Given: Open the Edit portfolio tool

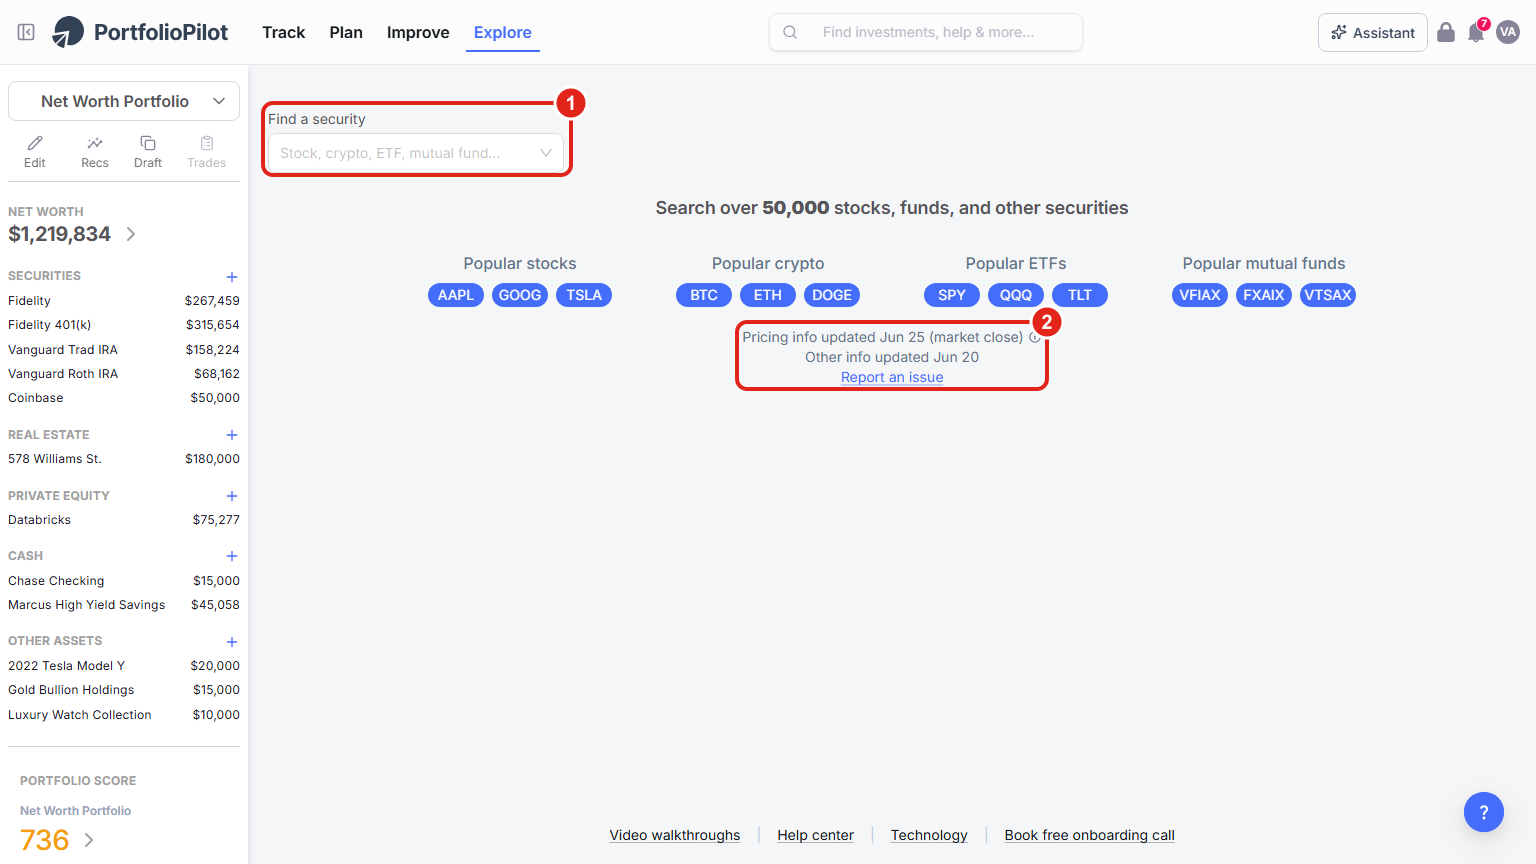Looking at the screenshot, I should [x=35, y=152].
